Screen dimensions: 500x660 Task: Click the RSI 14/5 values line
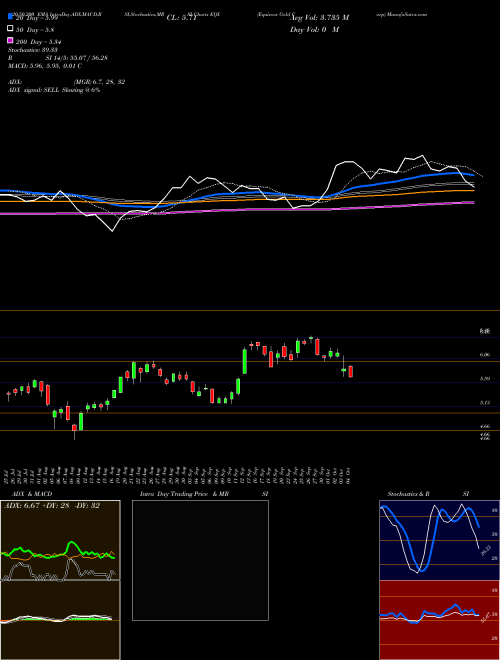[x=58, y=58]
